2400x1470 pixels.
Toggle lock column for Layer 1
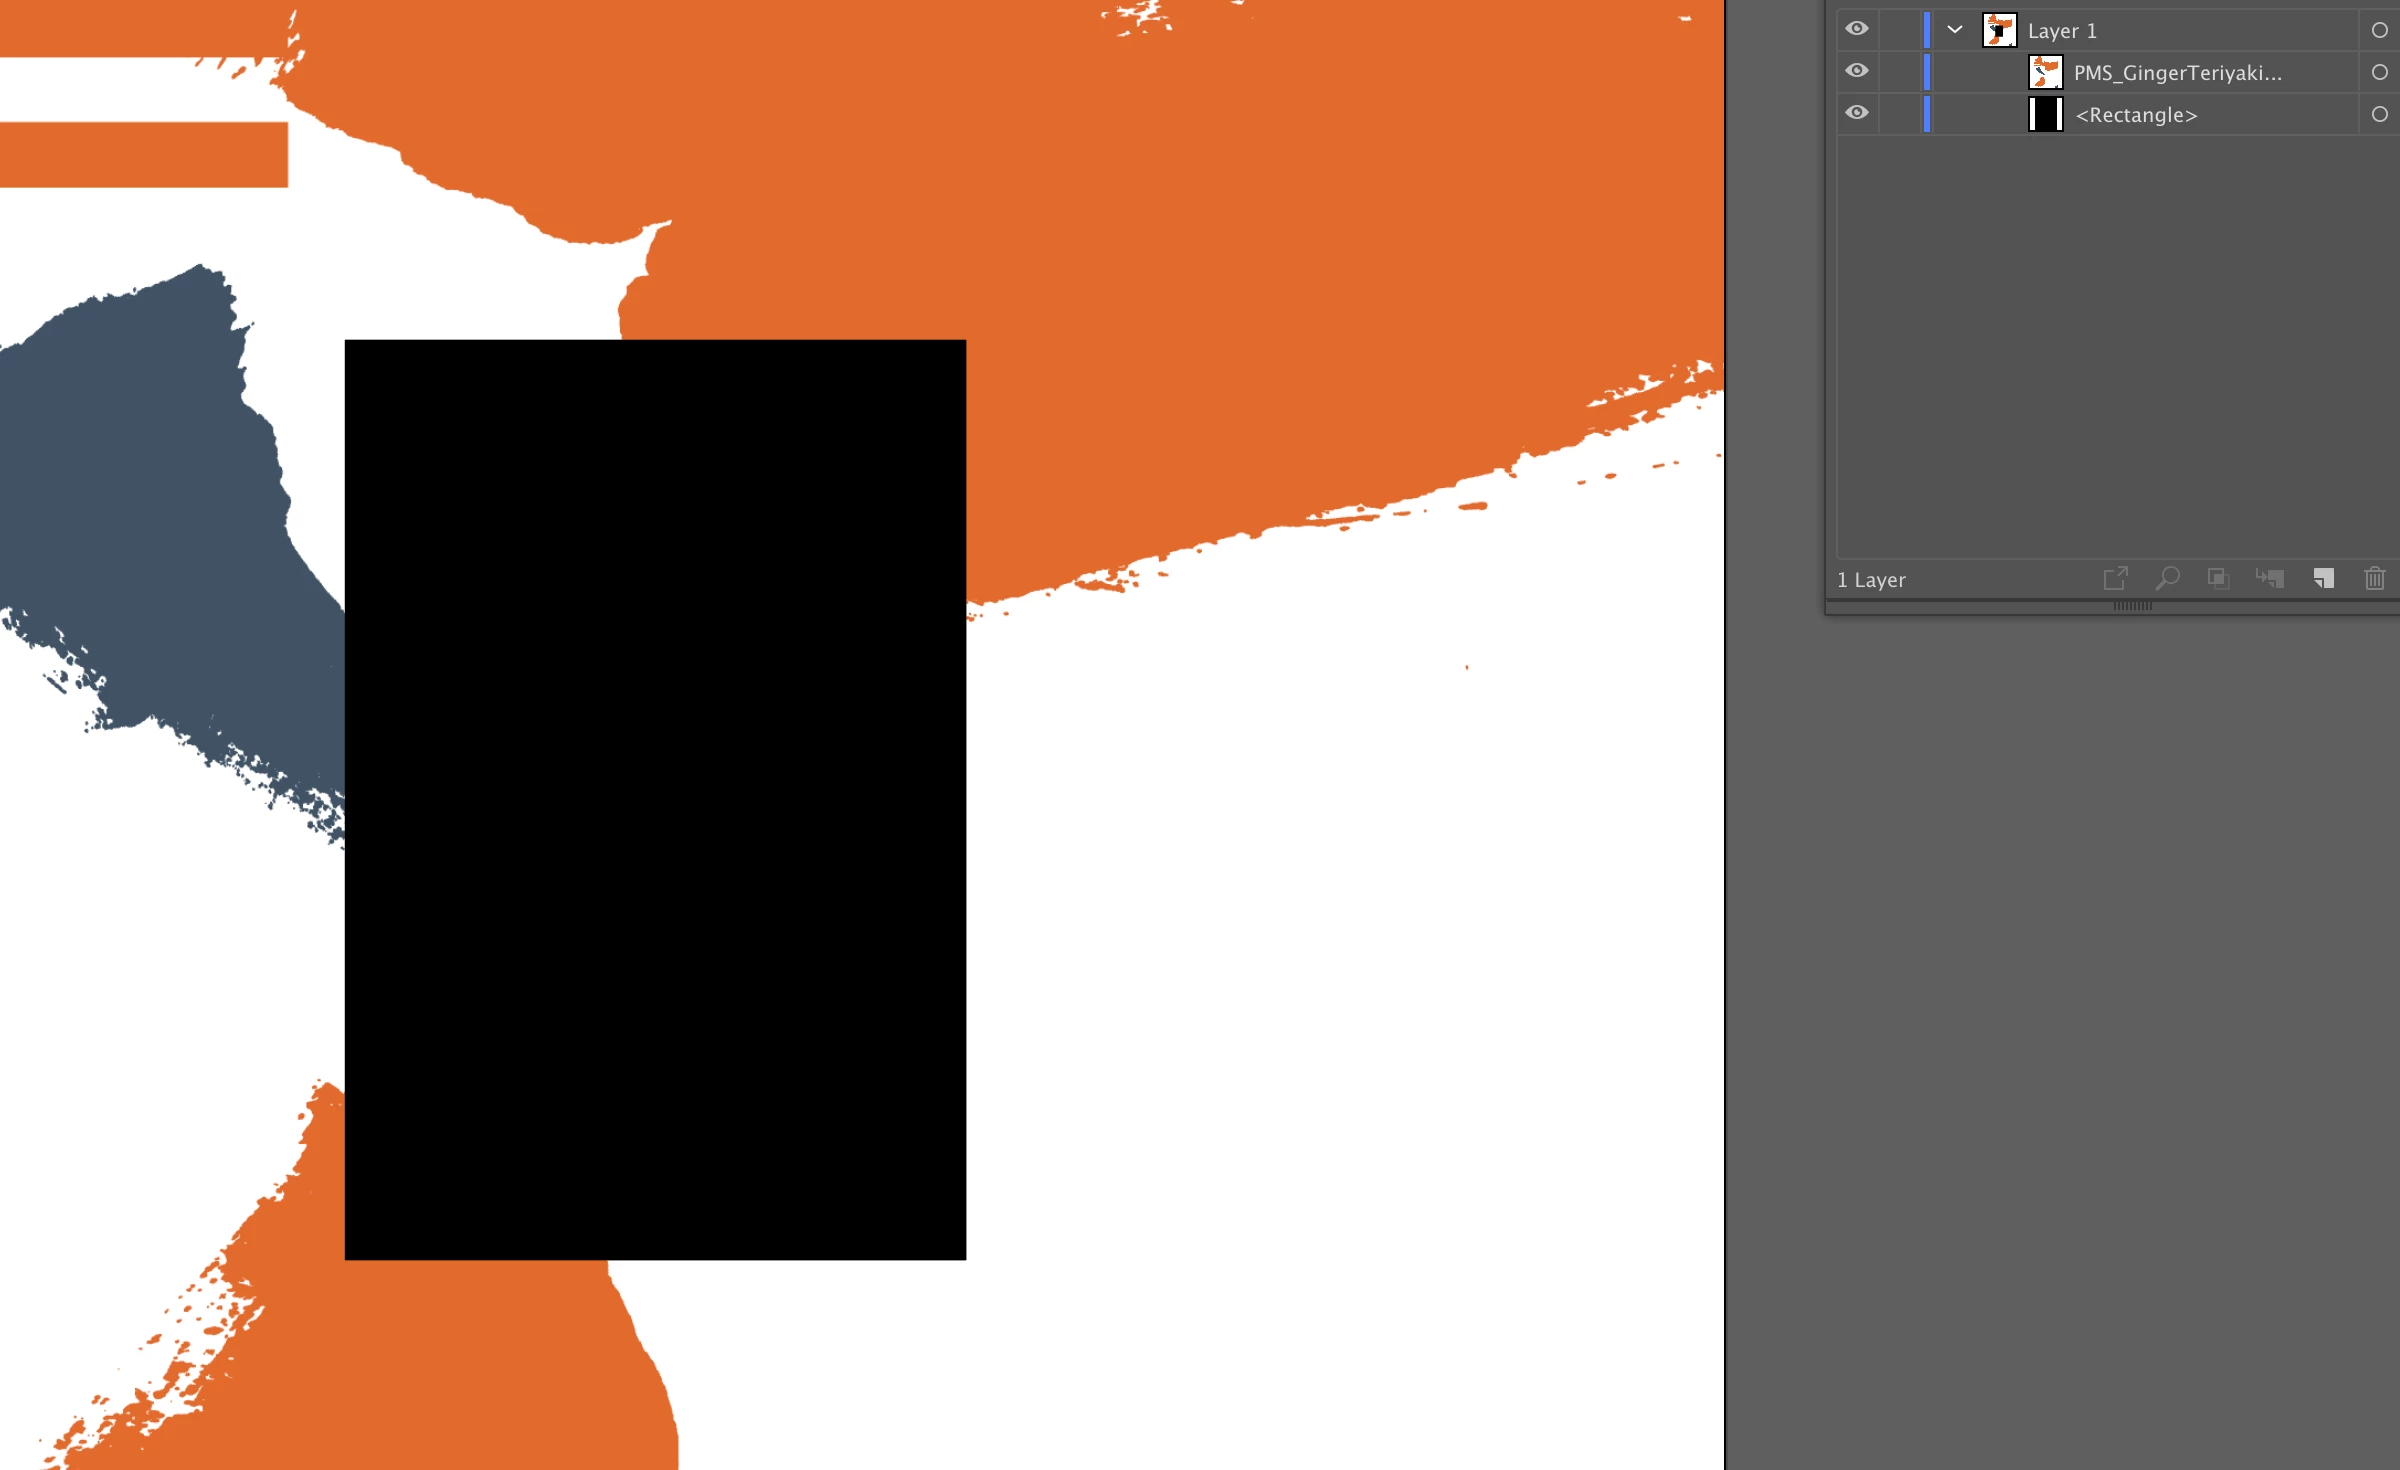pyautogui.click(x=1899, y=30)
